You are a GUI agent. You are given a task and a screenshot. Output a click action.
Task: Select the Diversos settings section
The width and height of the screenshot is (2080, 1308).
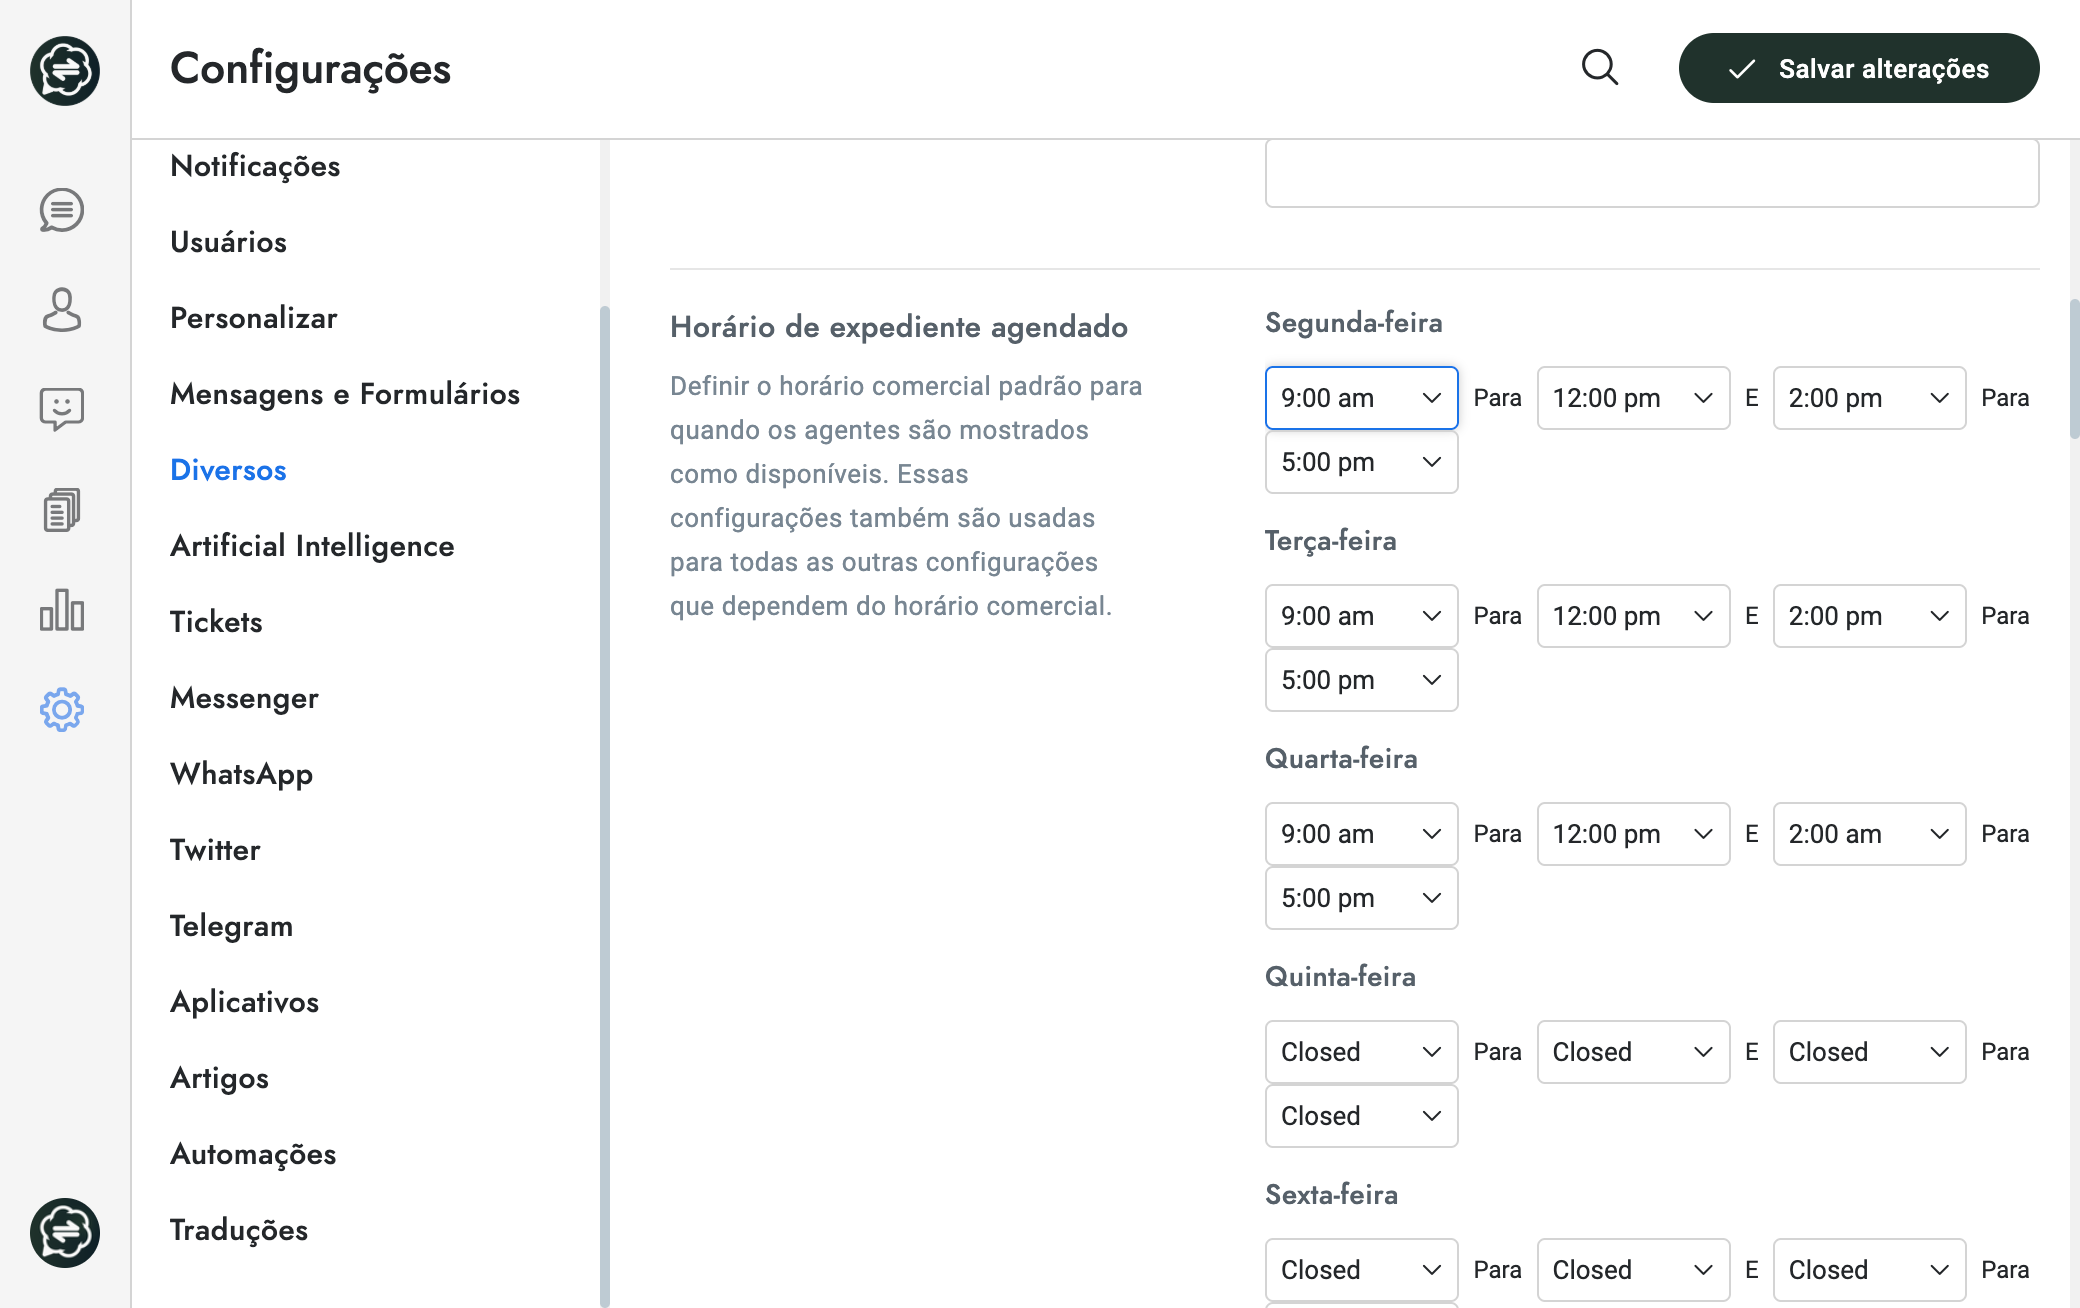point(228,470)
